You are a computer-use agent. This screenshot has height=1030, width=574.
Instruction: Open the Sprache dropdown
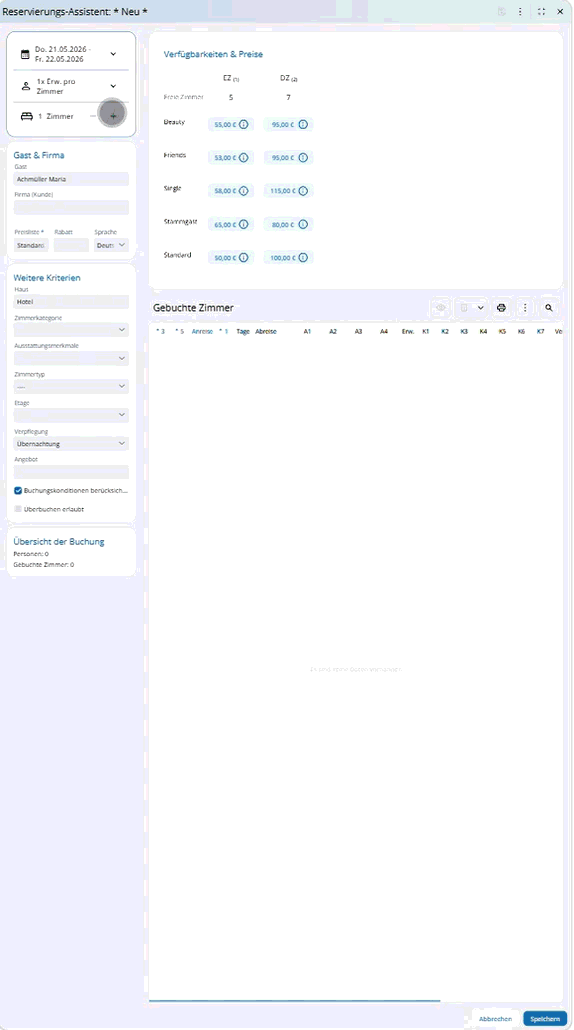111,245
